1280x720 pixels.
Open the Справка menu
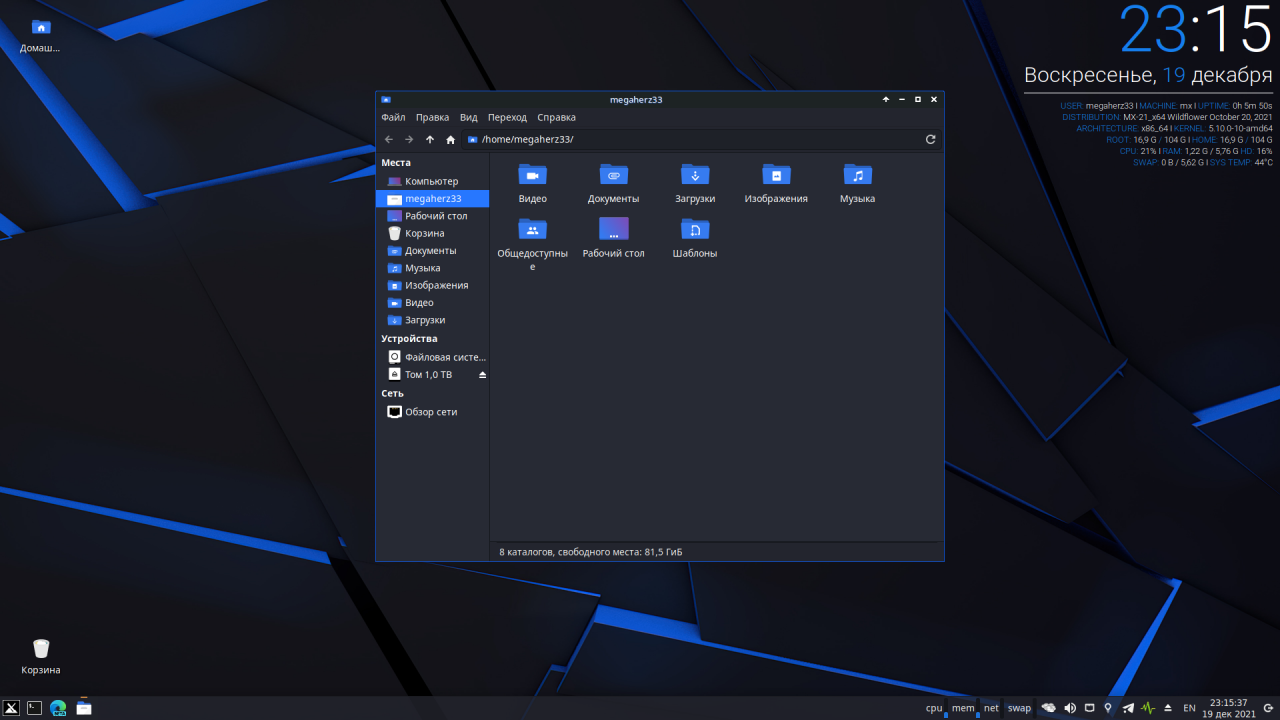tap(556, 117)
